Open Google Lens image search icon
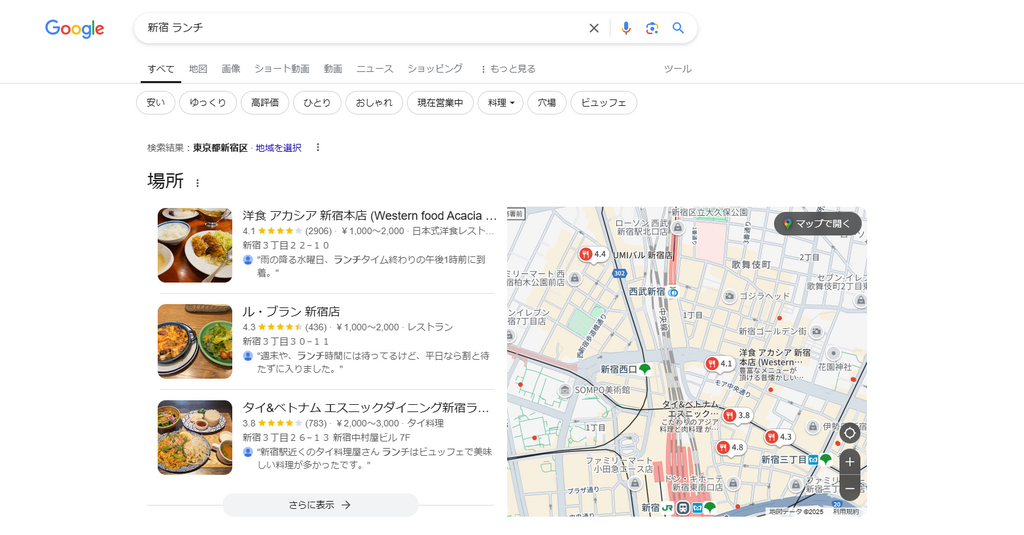 pyautogui.click(x=652, y=28)
